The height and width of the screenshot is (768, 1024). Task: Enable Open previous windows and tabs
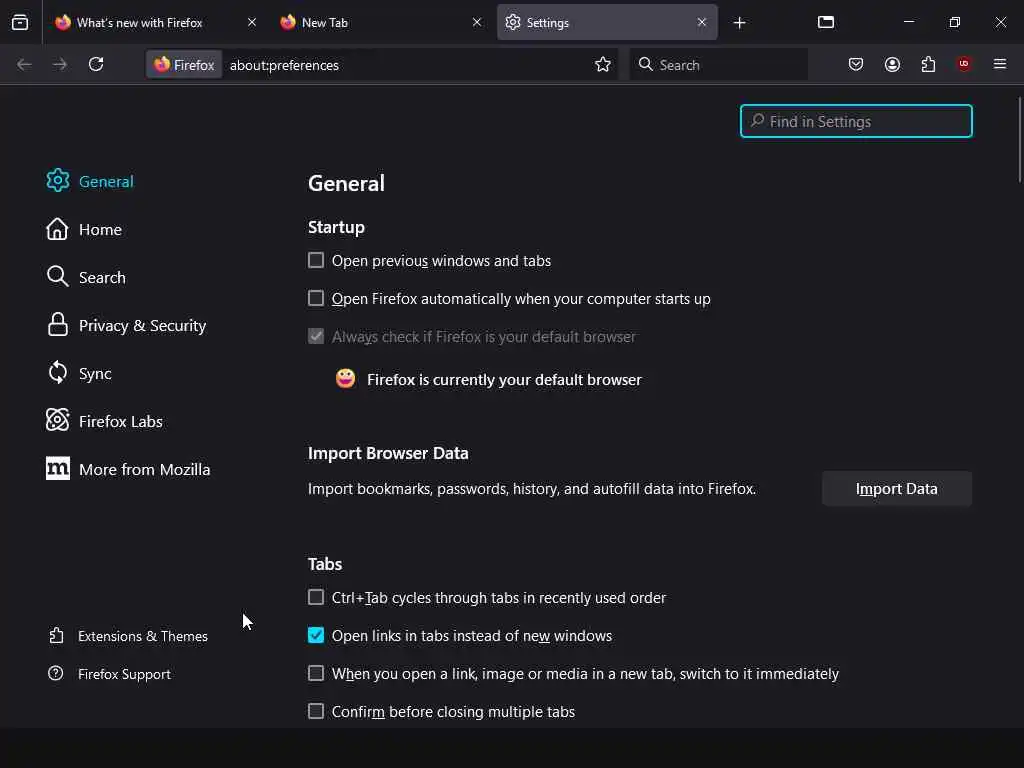point(316,260)
